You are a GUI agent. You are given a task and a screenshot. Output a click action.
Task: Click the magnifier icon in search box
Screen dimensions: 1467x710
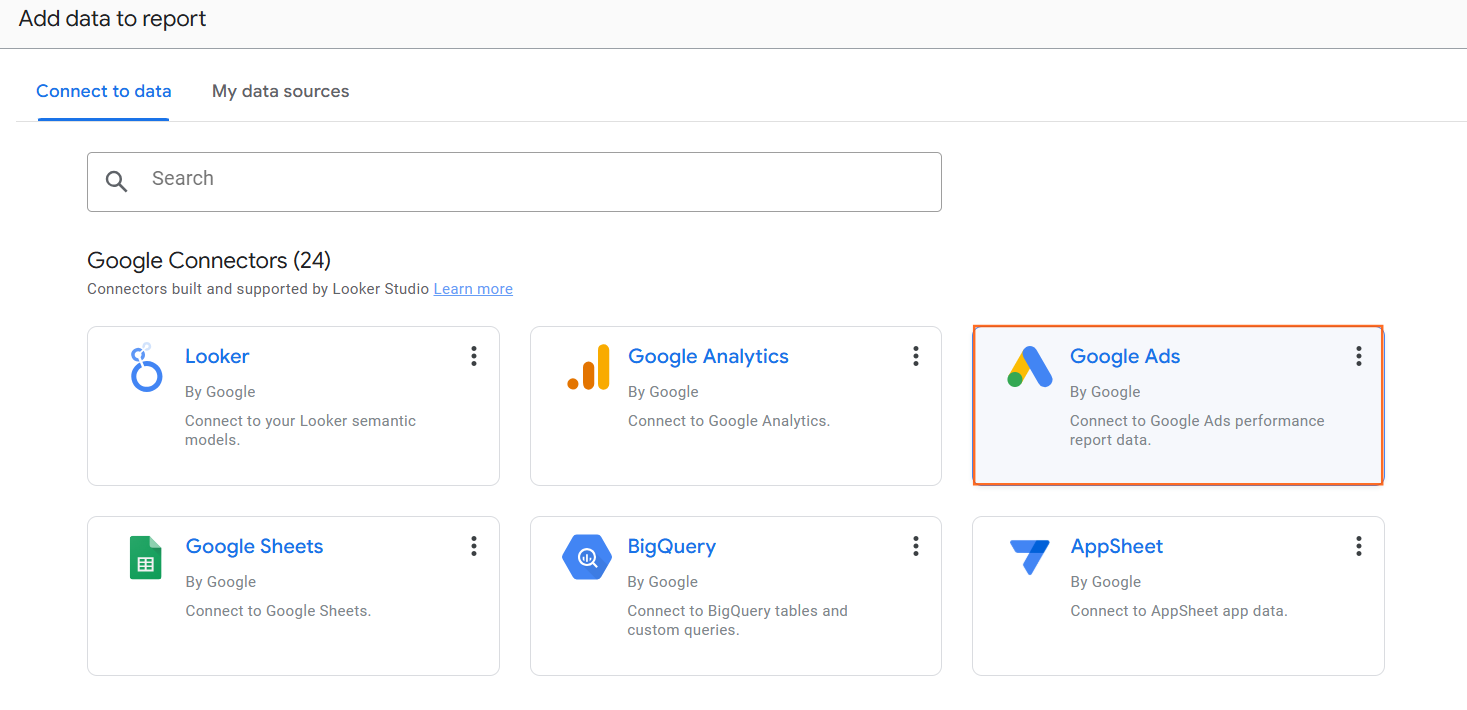pyautogui.click(x=117, y=181)
